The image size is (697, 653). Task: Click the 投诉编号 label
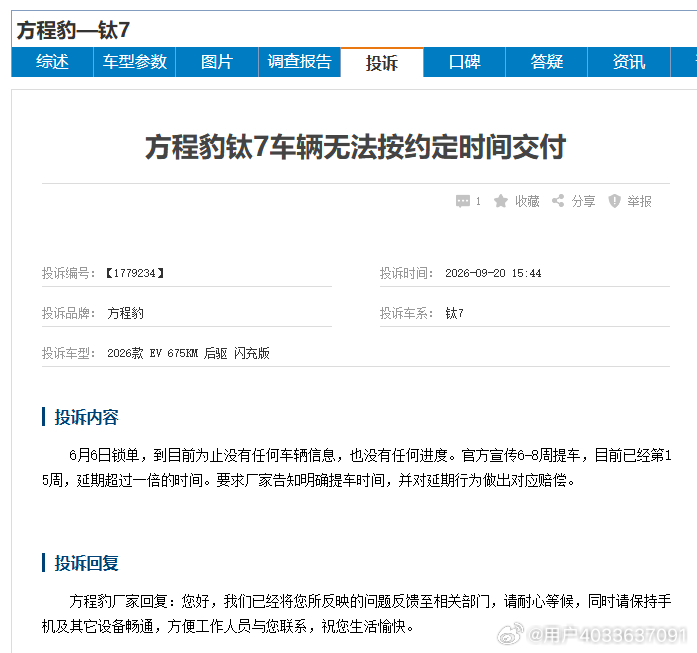tap(68, 273)
